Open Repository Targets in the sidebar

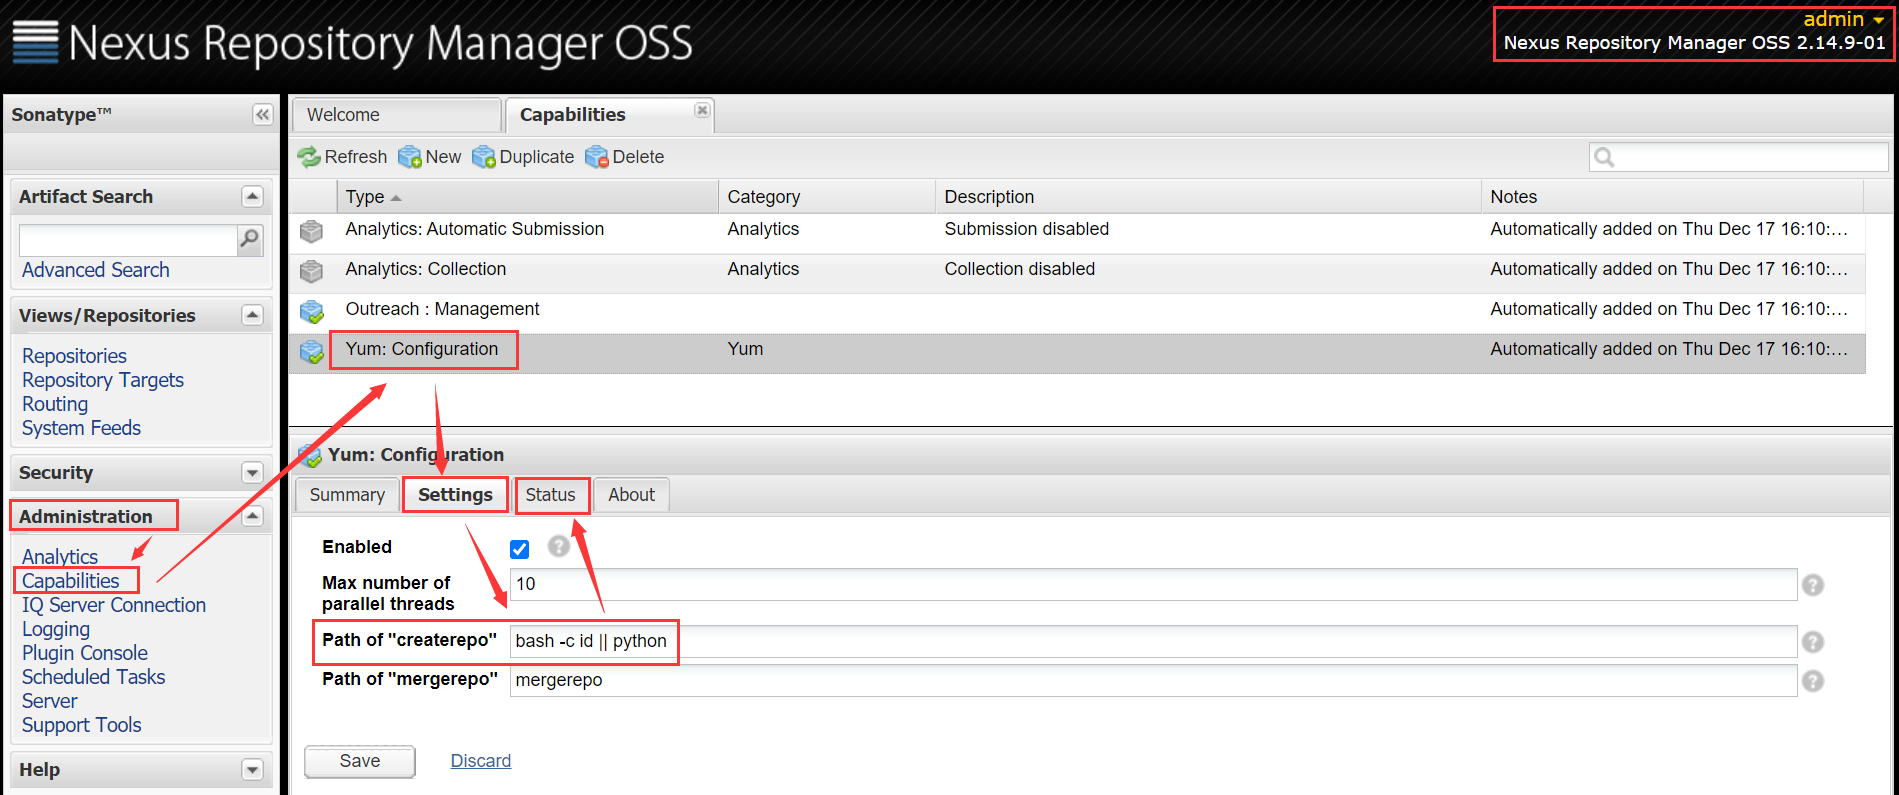tap(103, 380)
